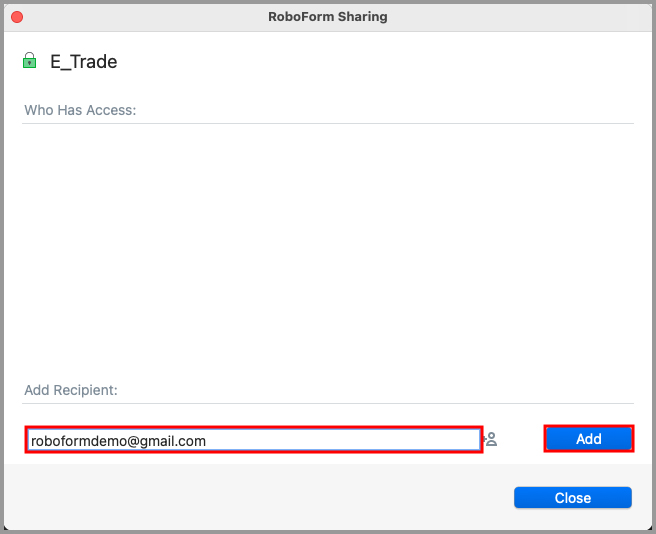Click the empty access list area
Viewport: 656px width, 534px height.
(x=328, y=251)
